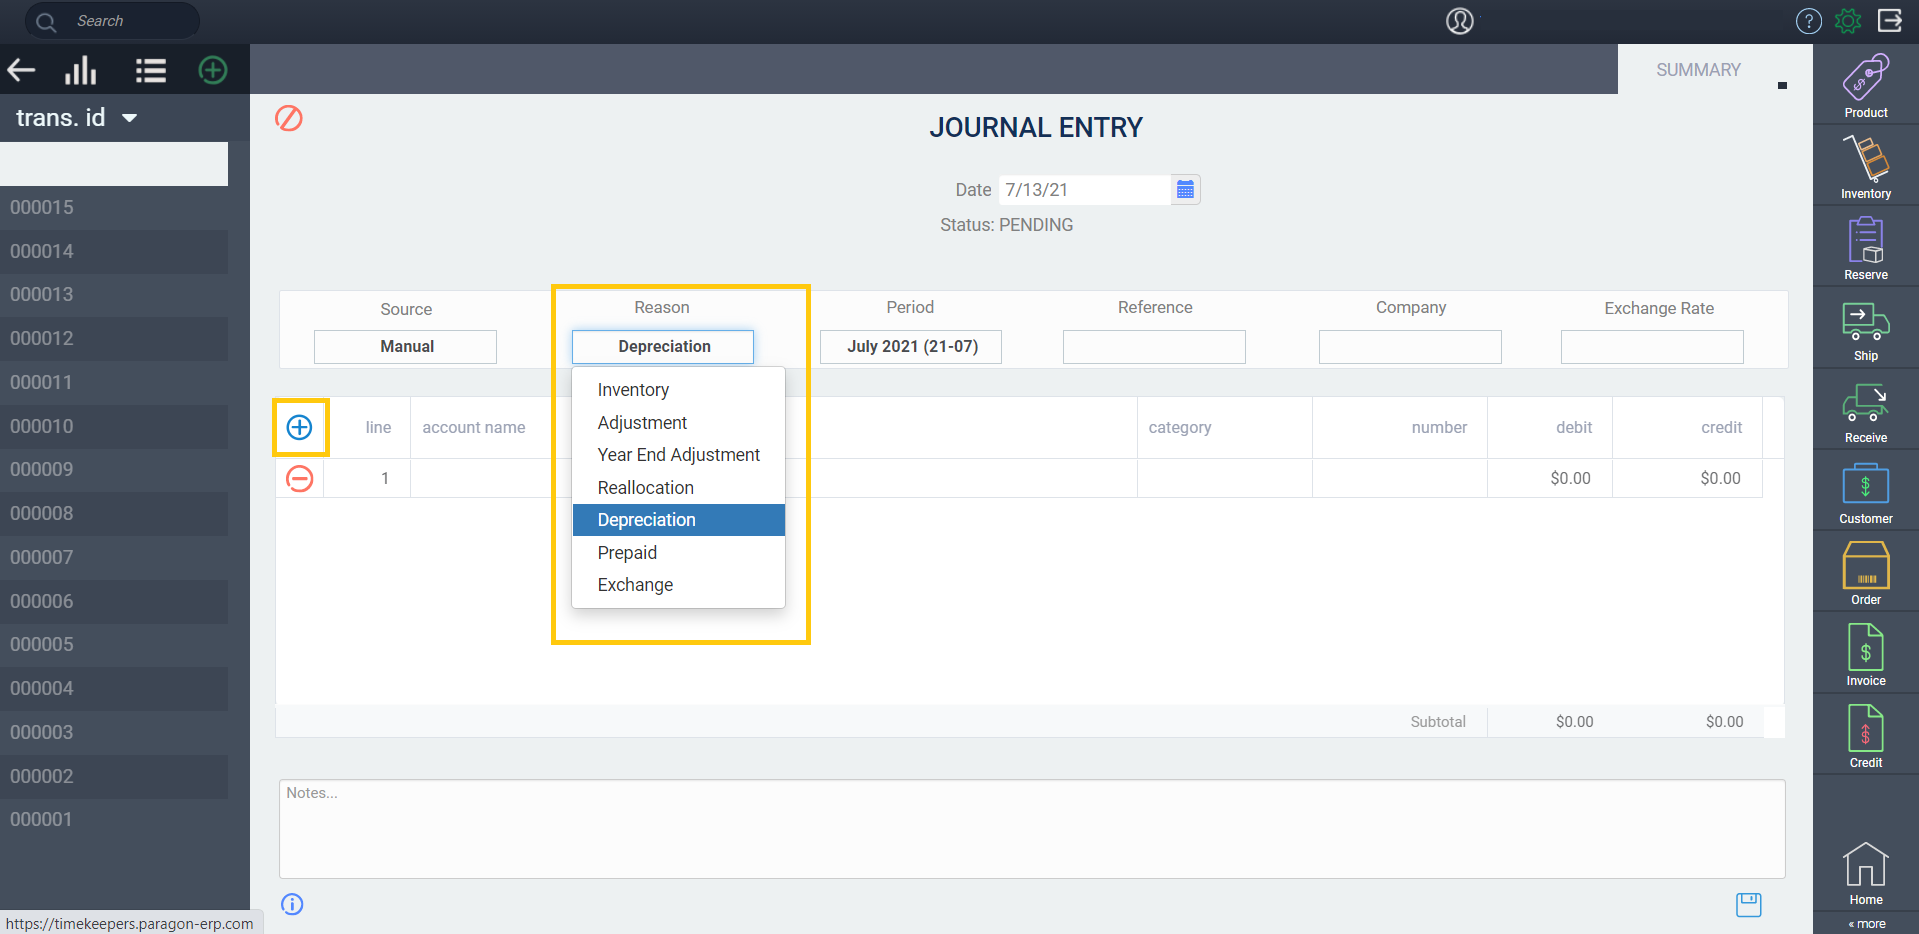Click the Exchange Rate input box
This screenshot has width=1919, height=934.
[x=1652, y=346]
